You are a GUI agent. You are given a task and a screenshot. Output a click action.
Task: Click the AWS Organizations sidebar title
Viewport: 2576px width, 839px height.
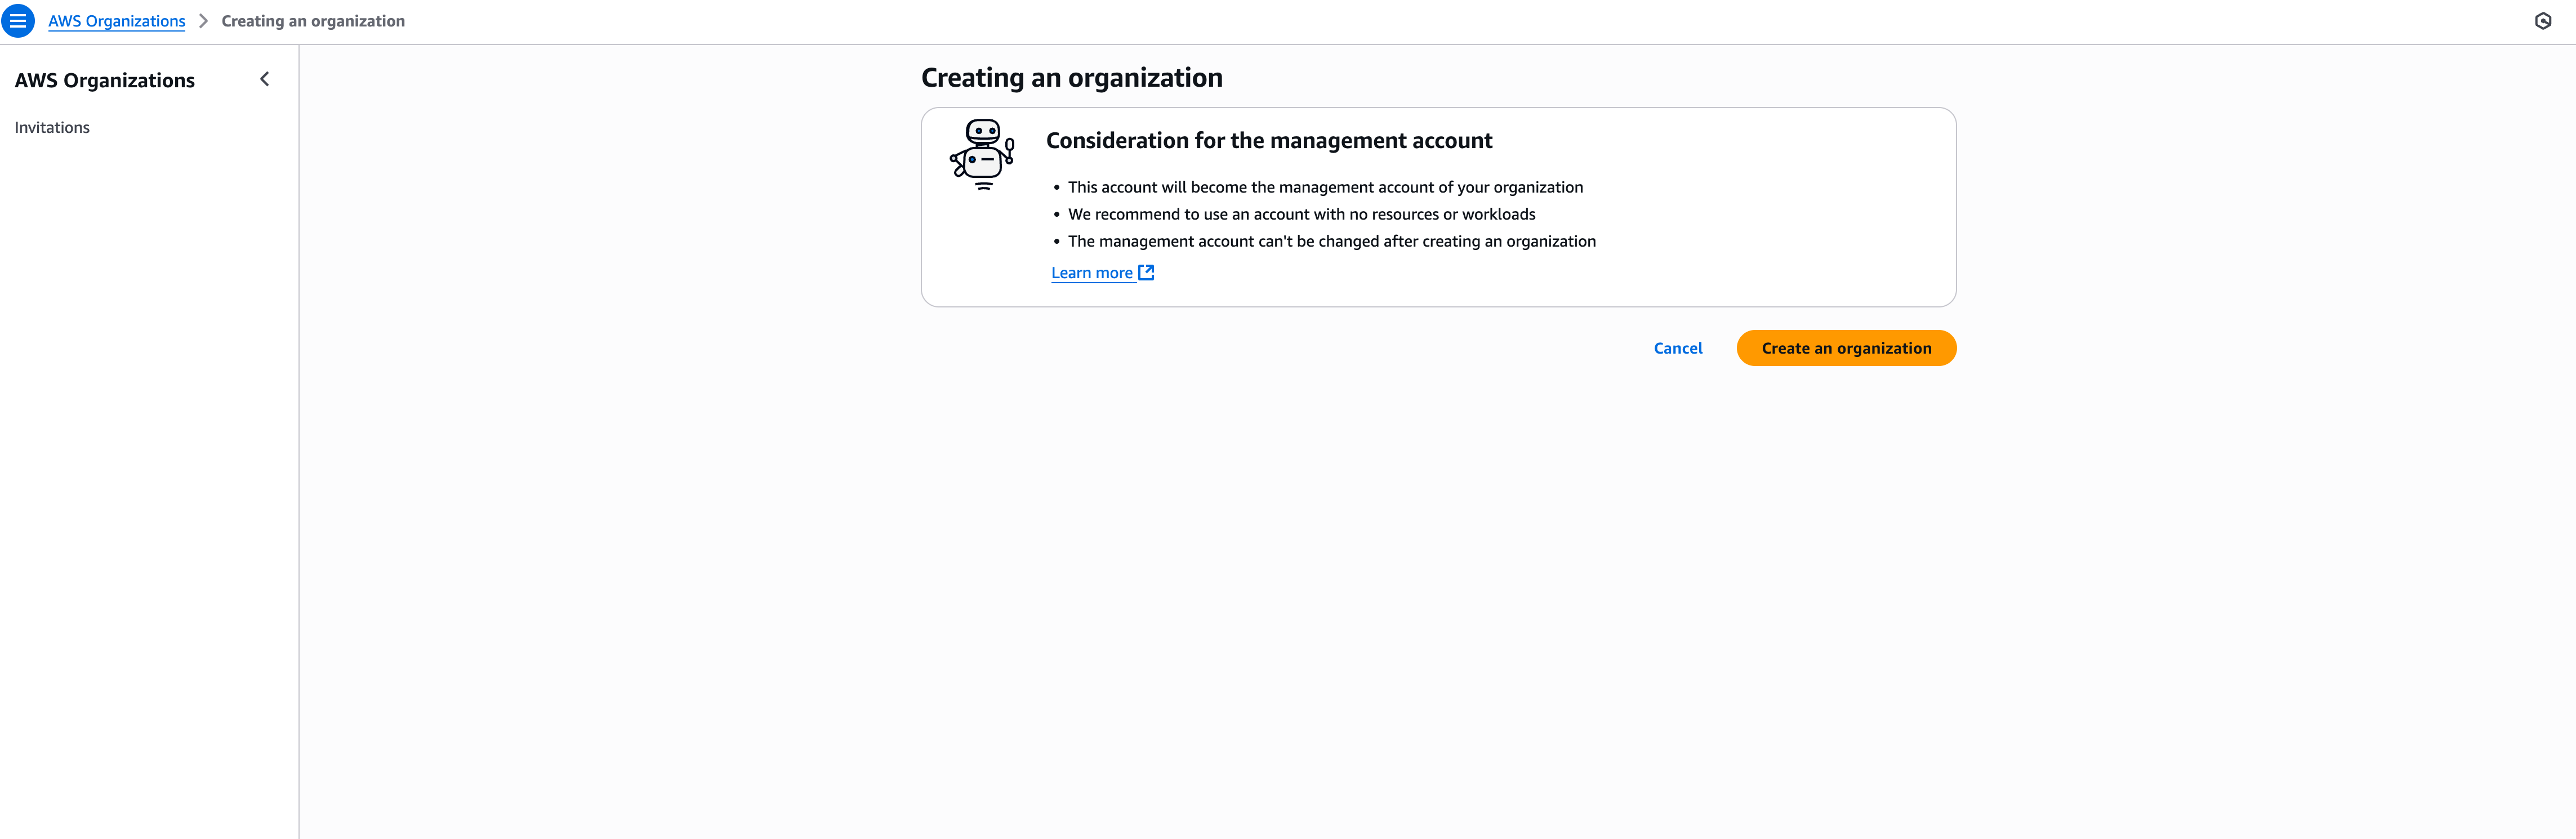pyautogui.click(x=105, y=81)
